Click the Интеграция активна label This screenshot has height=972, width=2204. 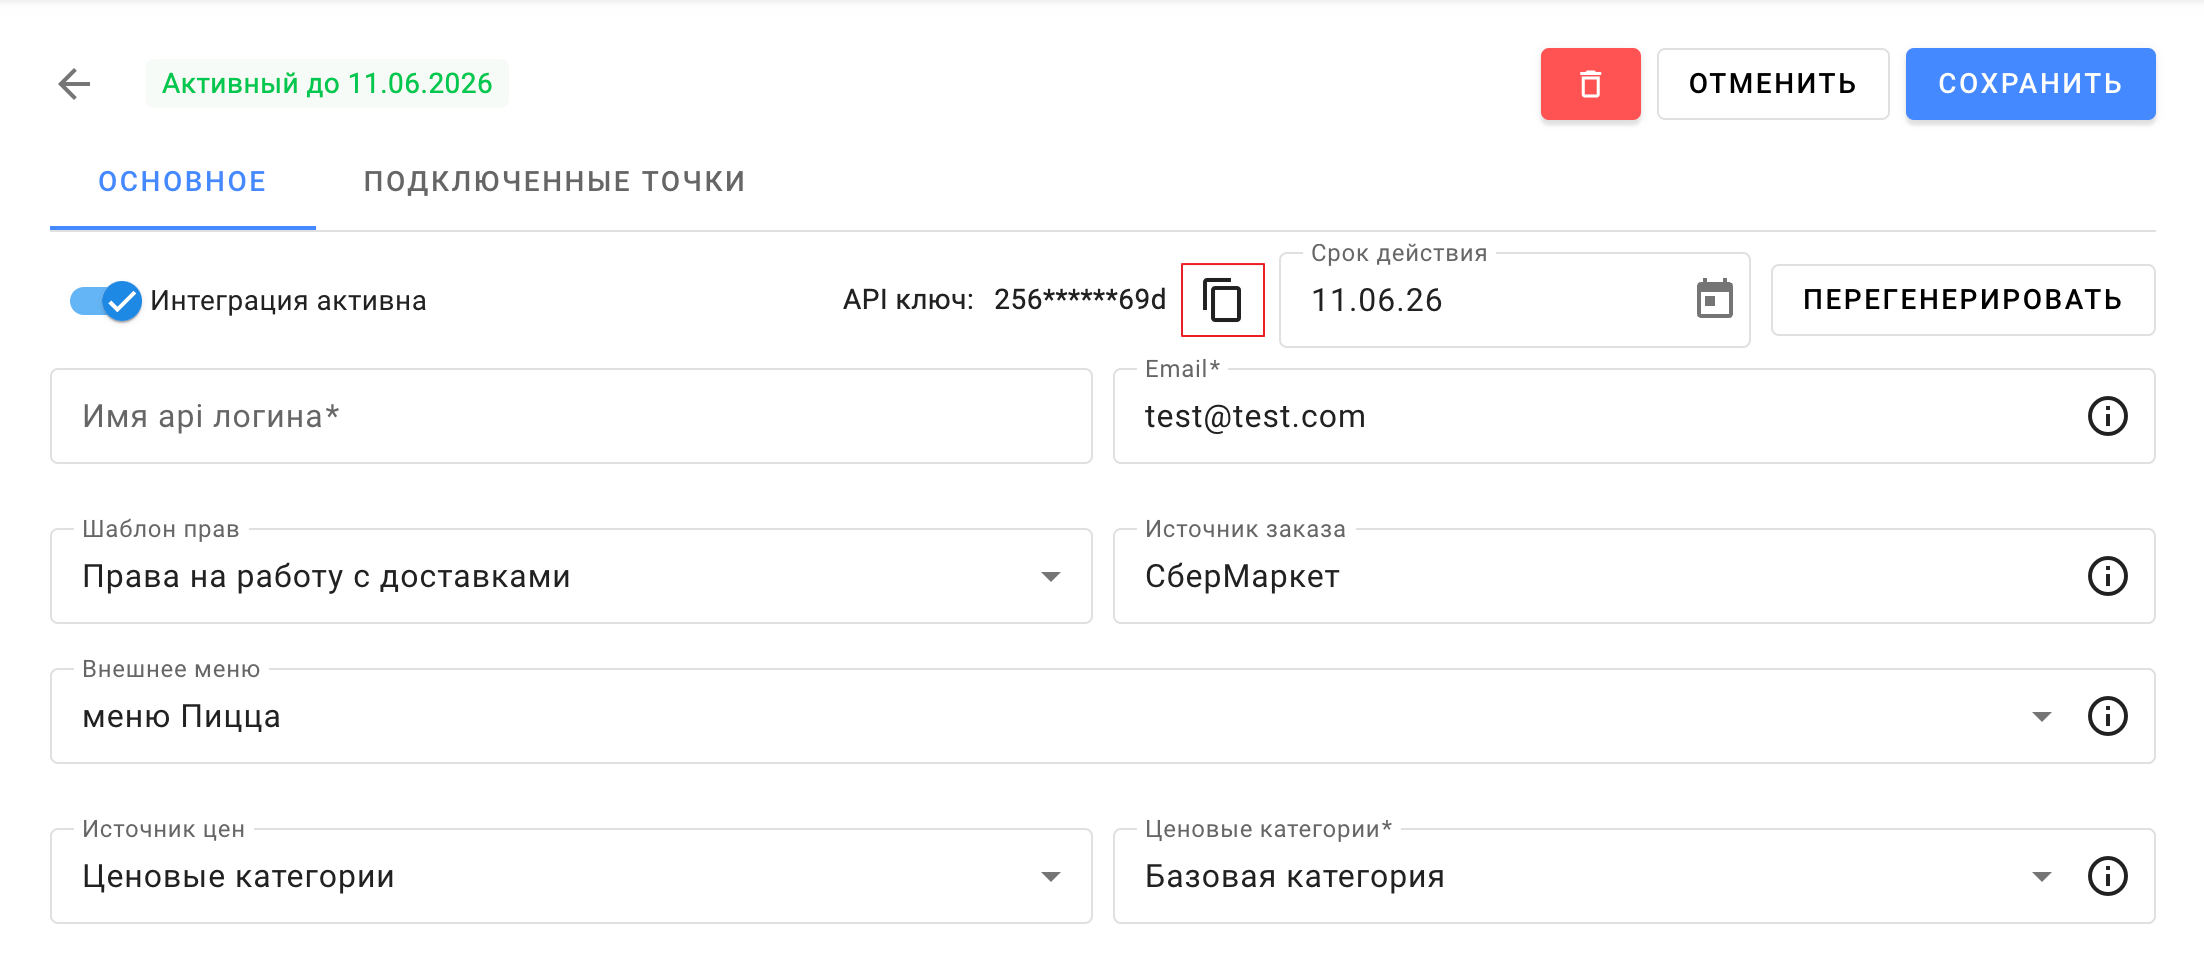(288, 301)
